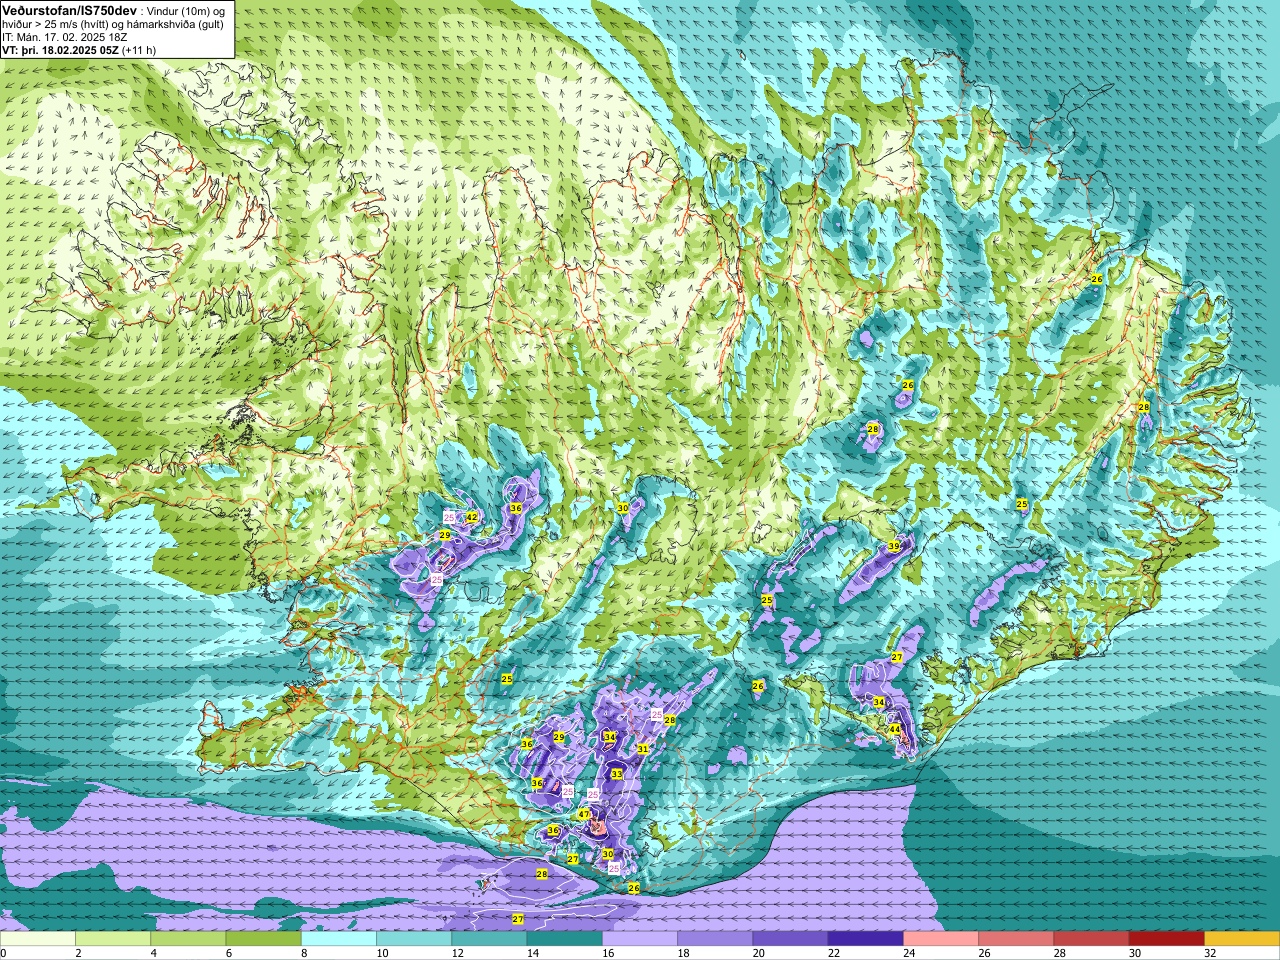1280x960 pixels.
Task: Click the 6–8 m/s olive green legend swatch
Action: pyautogui.click(x=263, y=939)
